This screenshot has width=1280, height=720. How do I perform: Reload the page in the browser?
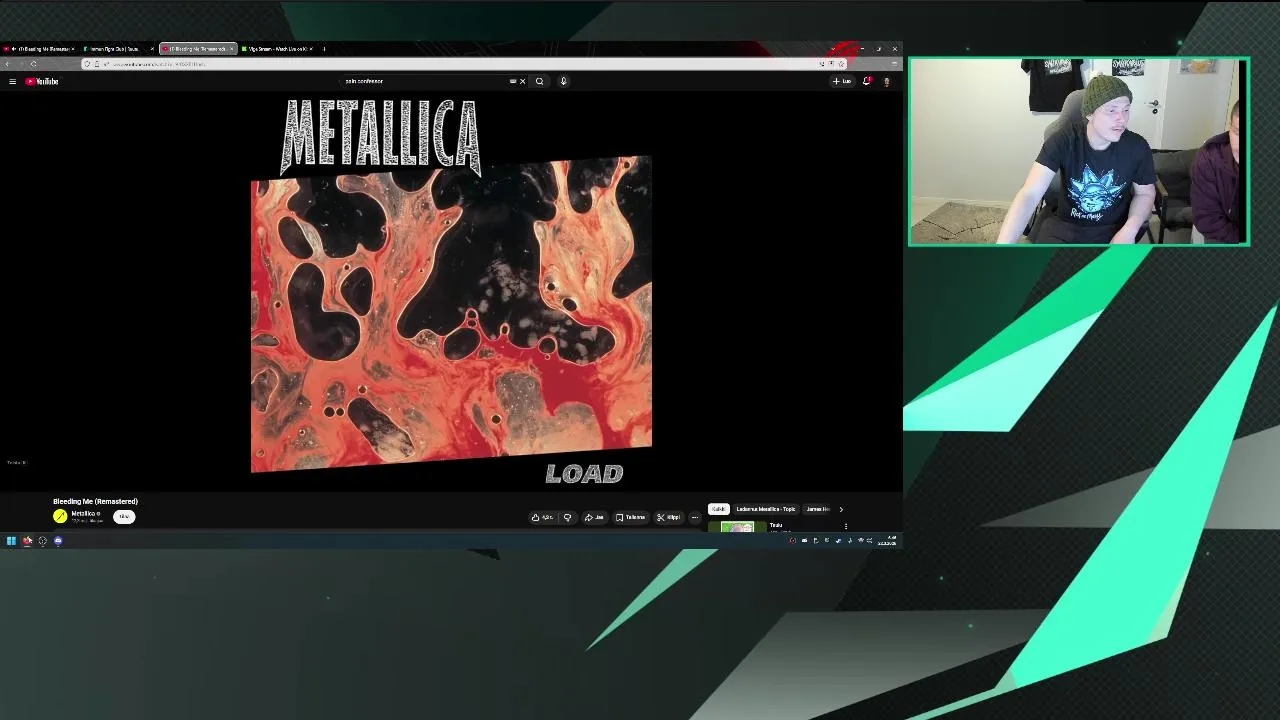(33, 64)
